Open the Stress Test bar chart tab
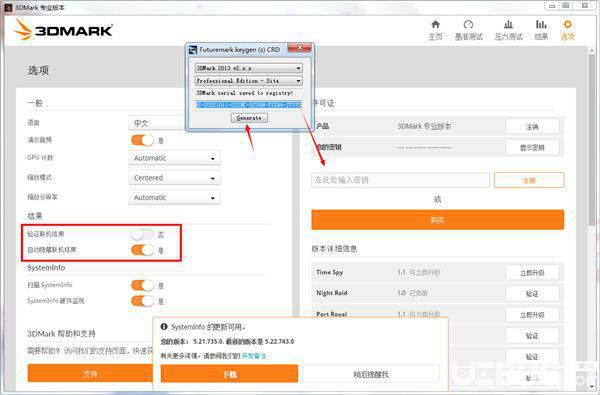The width and height of the screenshot is (600, 395). click(x=508, y=24)
